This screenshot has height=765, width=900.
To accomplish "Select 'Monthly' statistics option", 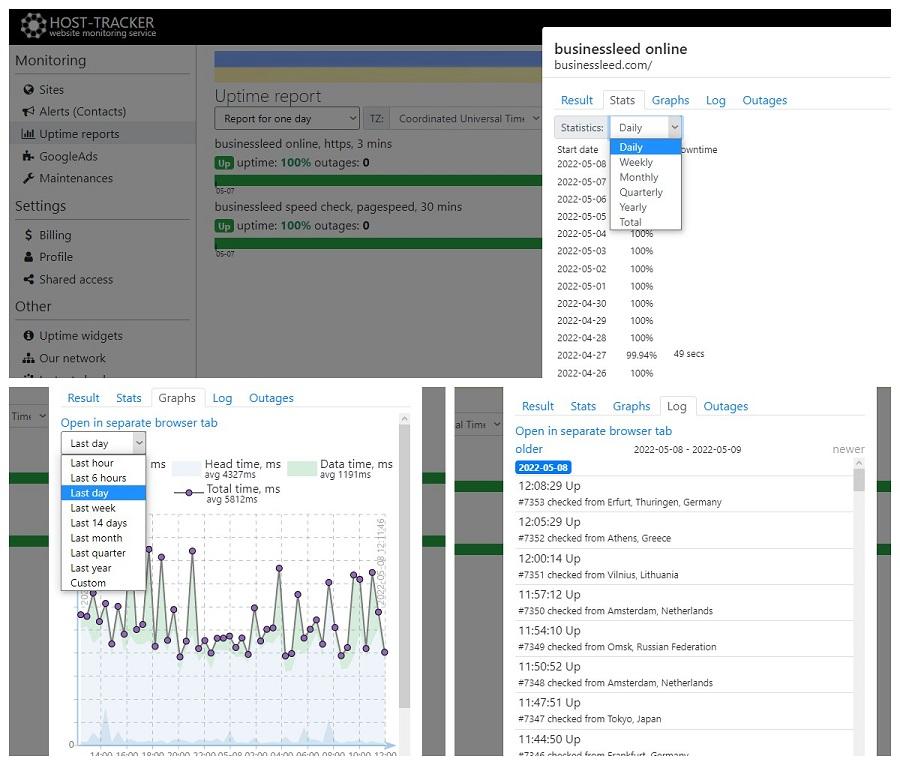I will tap(638, 177).
